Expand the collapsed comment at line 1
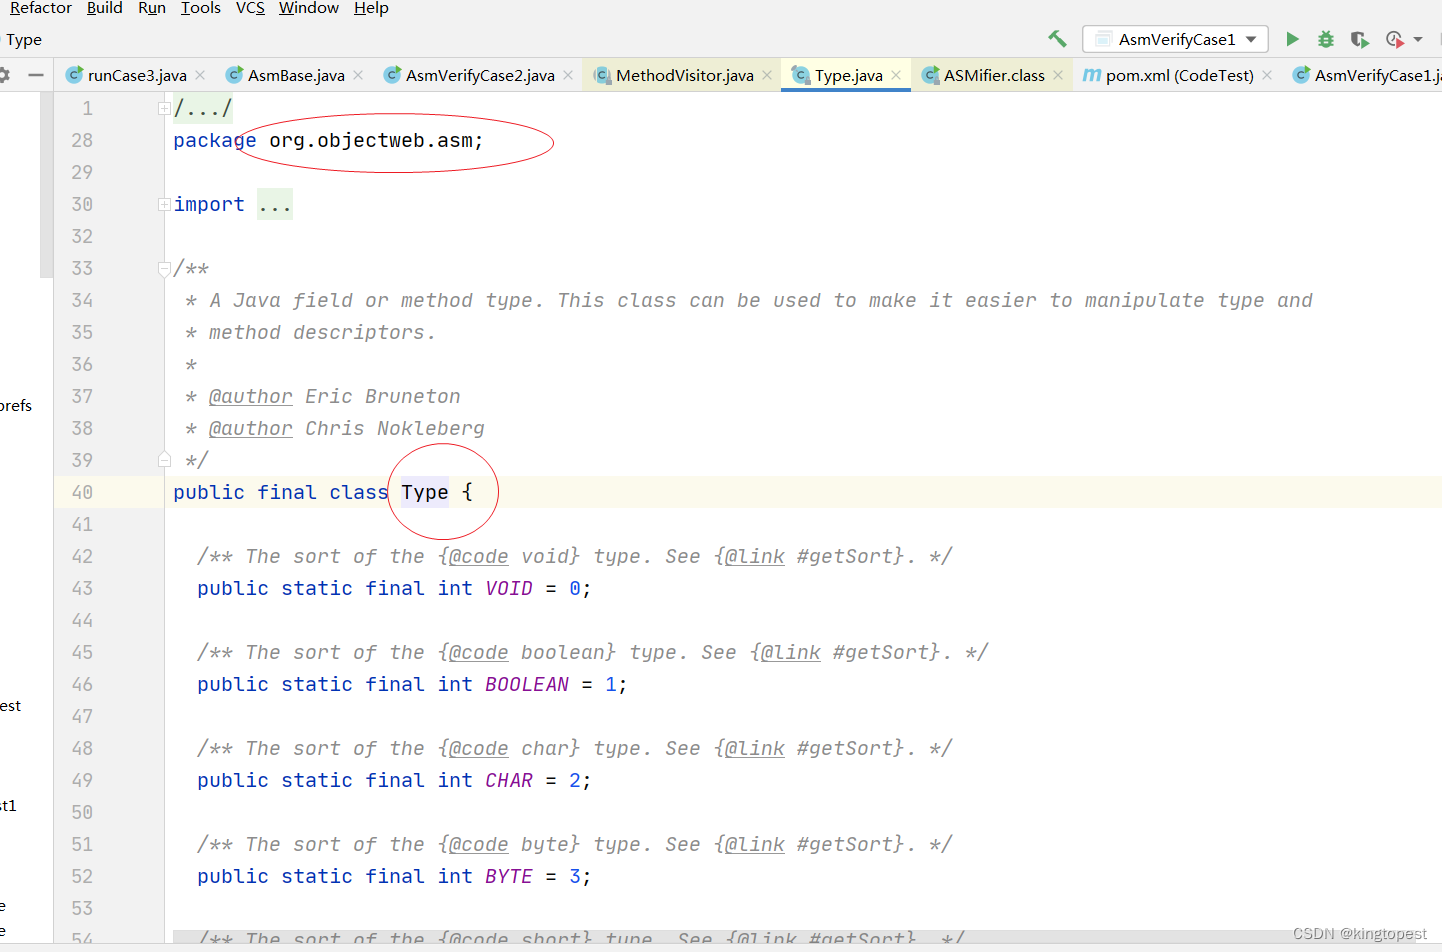 163,107
